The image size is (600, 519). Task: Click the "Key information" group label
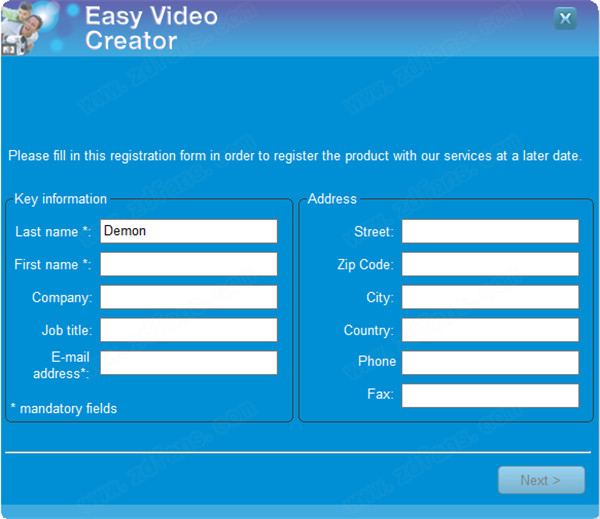pyautogui.click(x=60, y=199)
